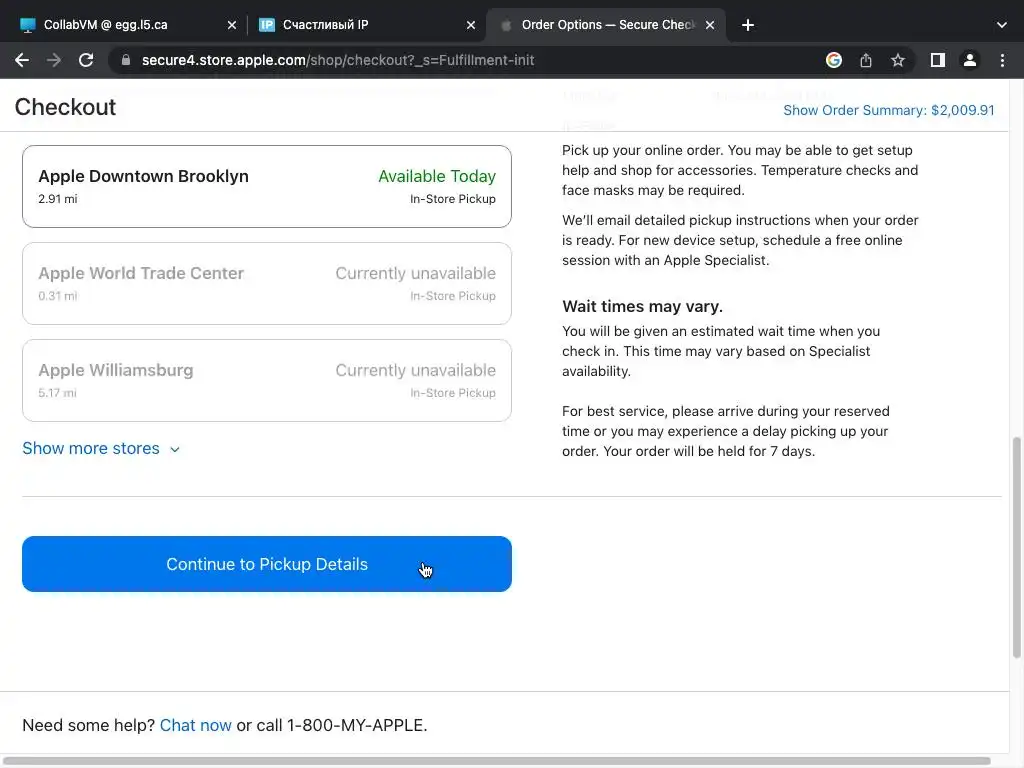Open the Chrome three-dot menu

1002,60
